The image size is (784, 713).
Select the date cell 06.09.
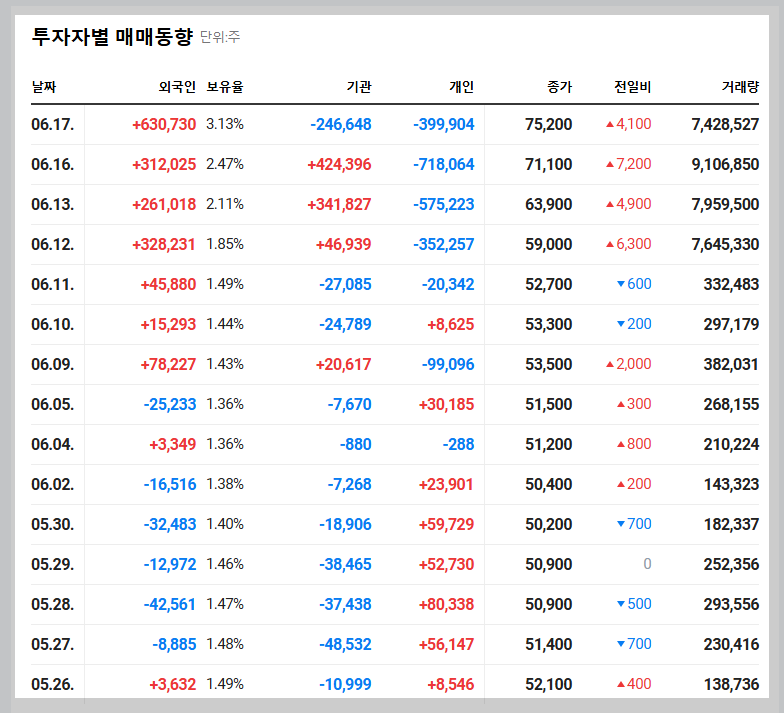pyautogui.click(x=52, y=364)
